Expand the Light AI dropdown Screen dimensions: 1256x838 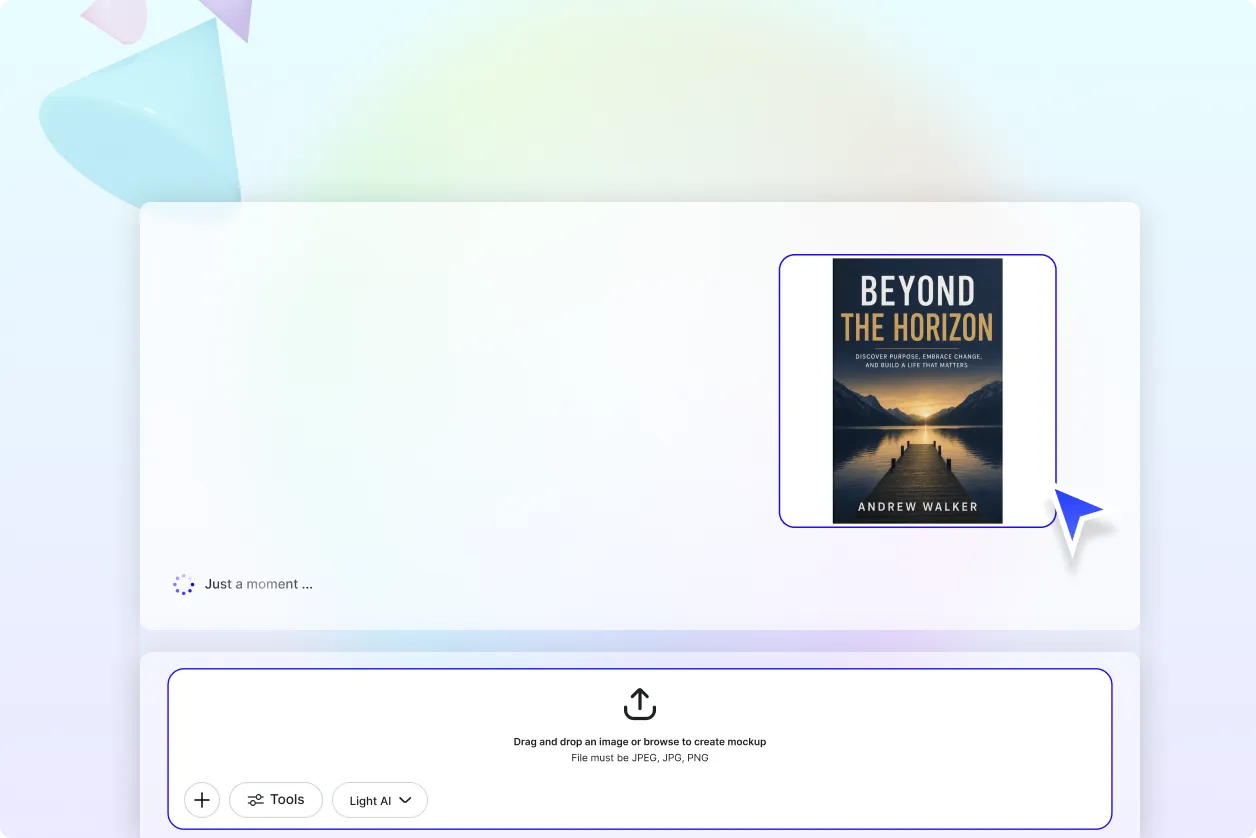[380, 800]
